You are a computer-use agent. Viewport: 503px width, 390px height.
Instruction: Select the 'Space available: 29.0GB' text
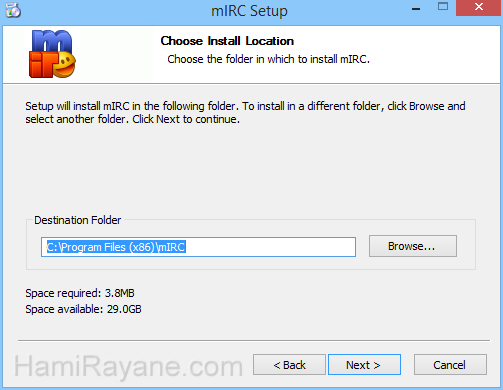tap(83, 309)
